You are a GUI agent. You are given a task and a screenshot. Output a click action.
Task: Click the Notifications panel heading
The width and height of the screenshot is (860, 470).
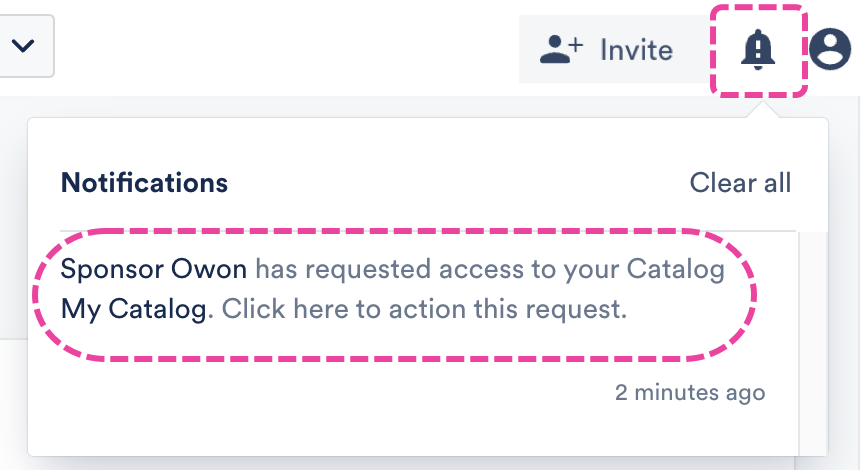coord(144,183)
